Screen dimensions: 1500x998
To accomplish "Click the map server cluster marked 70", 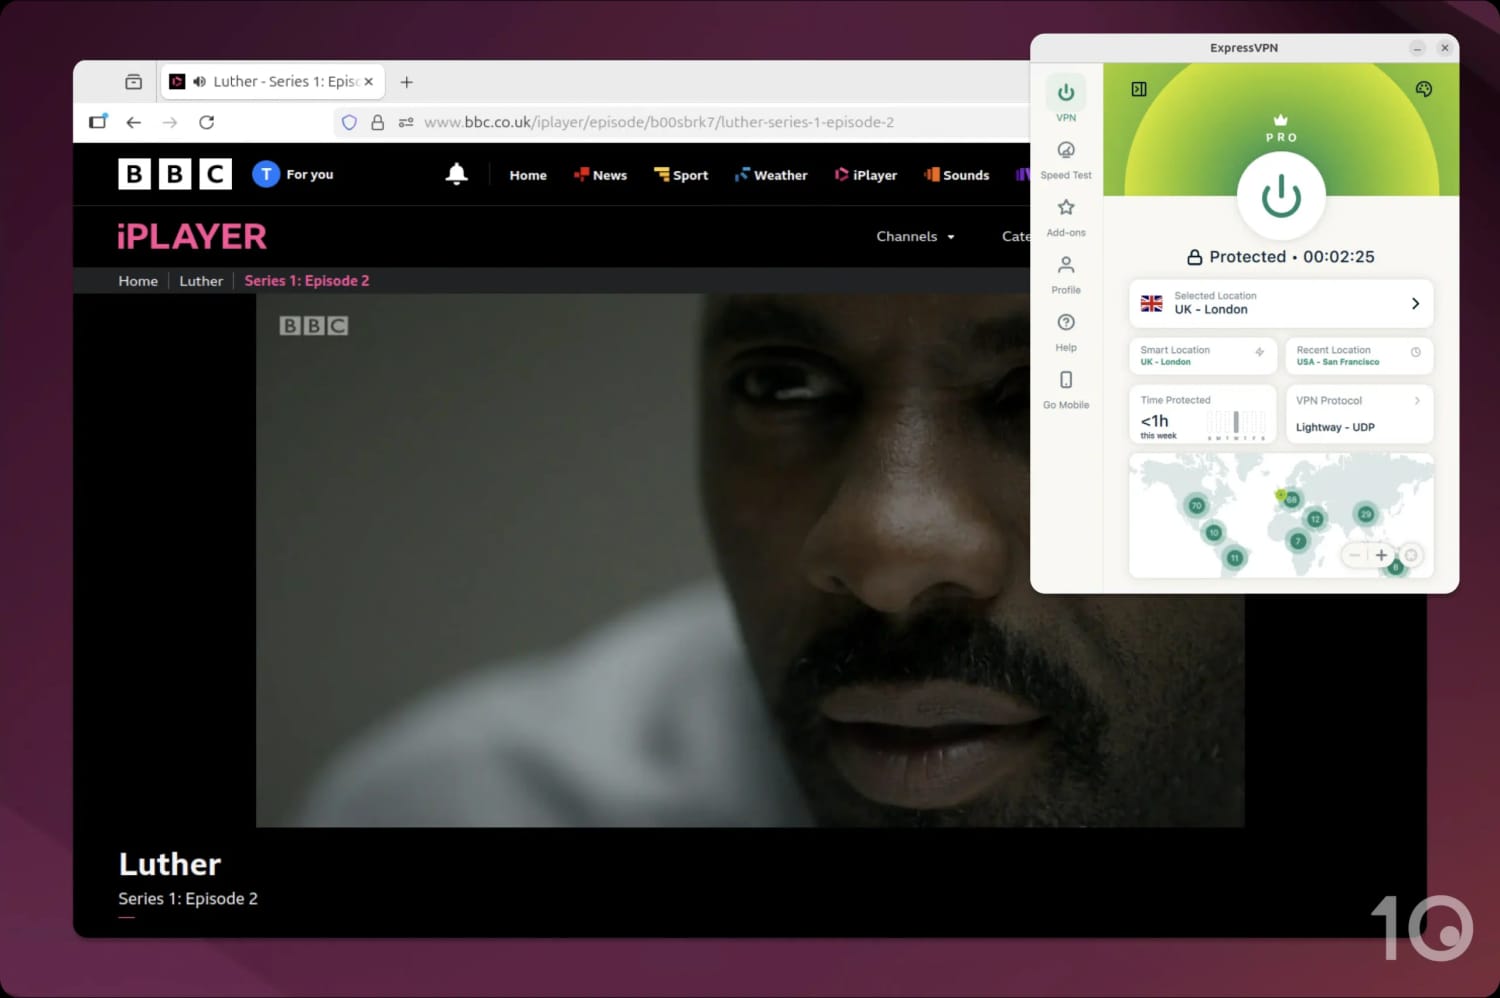I will click(x=1196, y=505).
